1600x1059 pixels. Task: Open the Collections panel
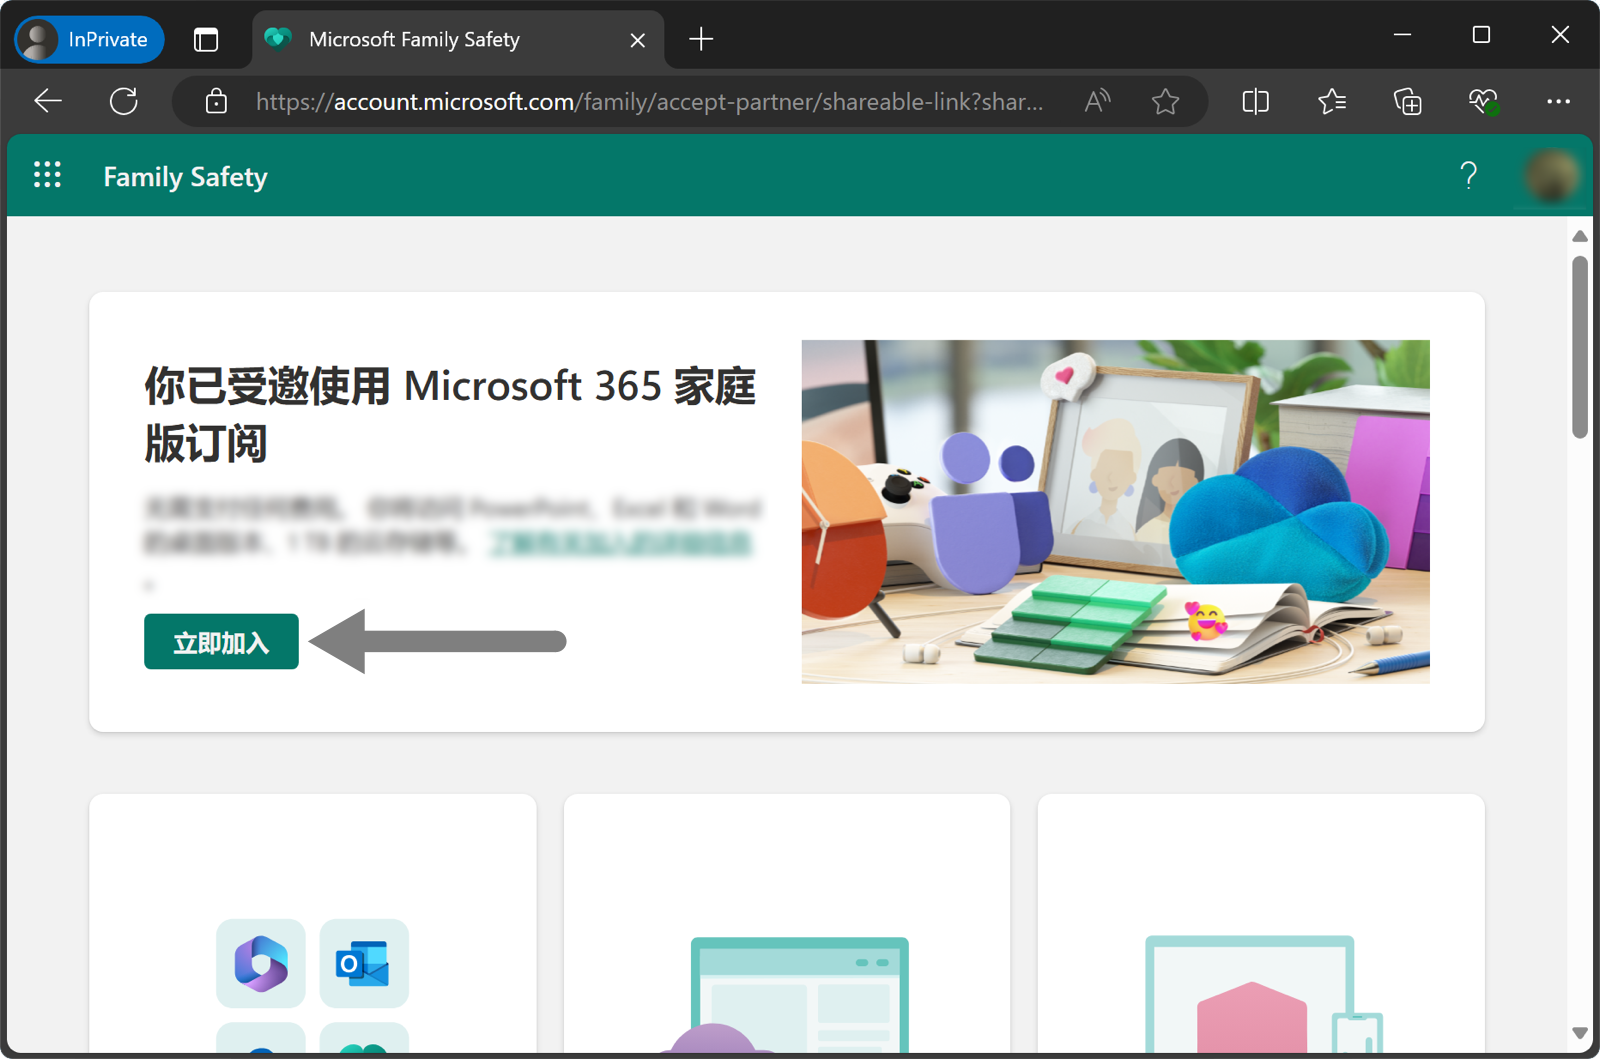click(x=1408, y=101)
